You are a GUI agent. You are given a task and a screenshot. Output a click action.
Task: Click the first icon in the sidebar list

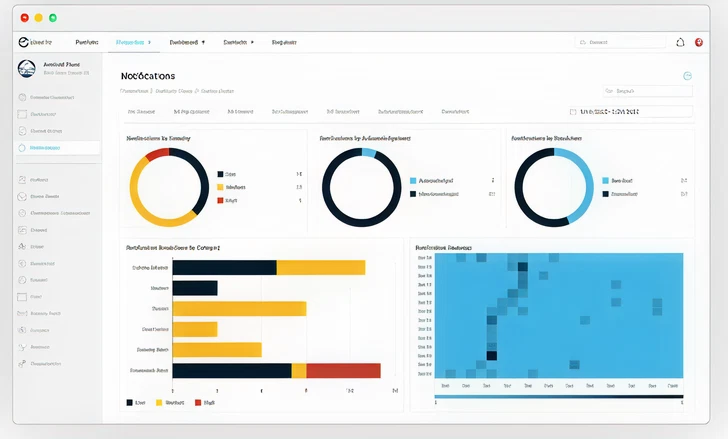pos(22,98)
